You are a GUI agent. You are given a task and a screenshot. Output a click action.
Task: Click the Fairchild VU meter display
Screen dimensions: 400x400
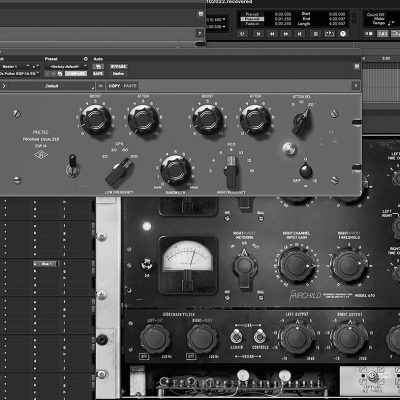pos(188,265)
